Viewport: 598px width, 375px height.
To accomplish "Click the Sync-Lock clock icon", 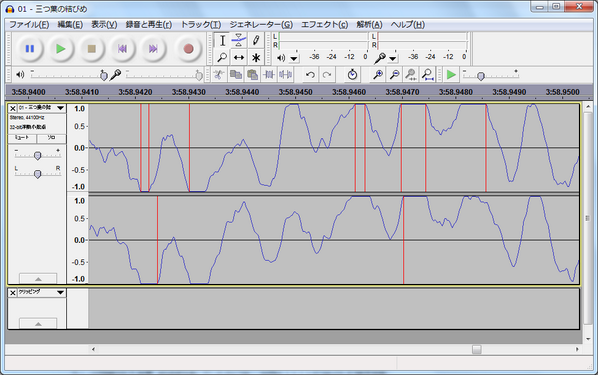I will click(x=352, y=75).
